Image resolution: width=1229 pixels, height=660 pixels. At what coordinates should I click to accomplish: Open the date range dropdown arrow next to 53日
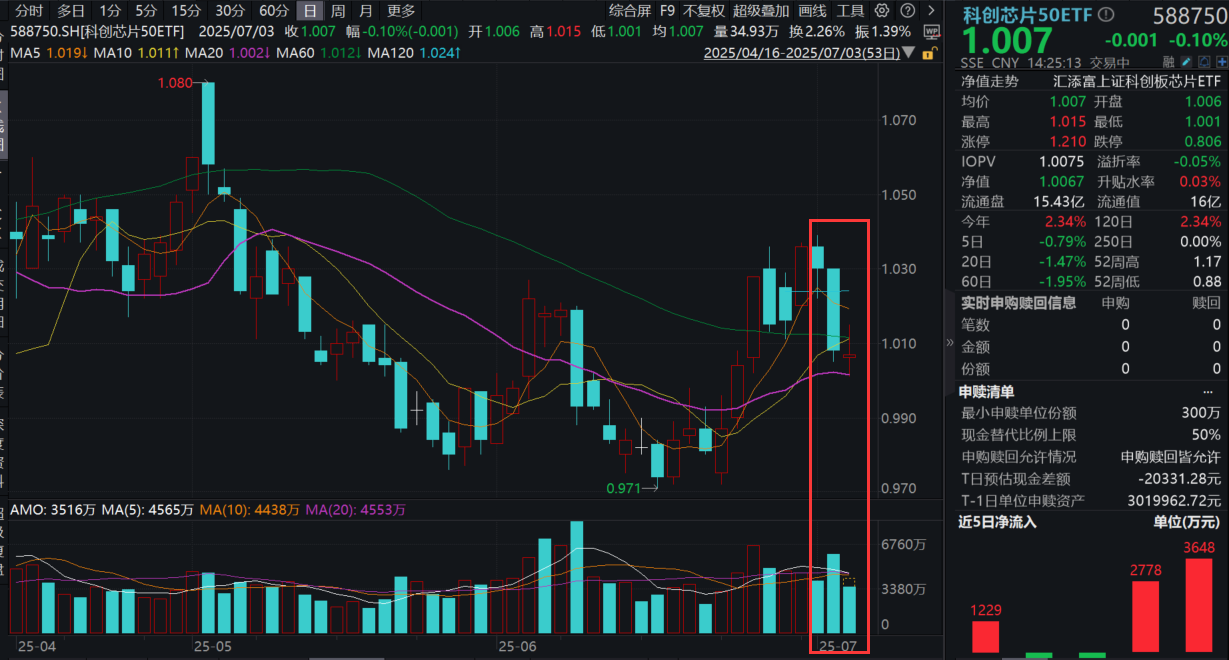[908, 53]
